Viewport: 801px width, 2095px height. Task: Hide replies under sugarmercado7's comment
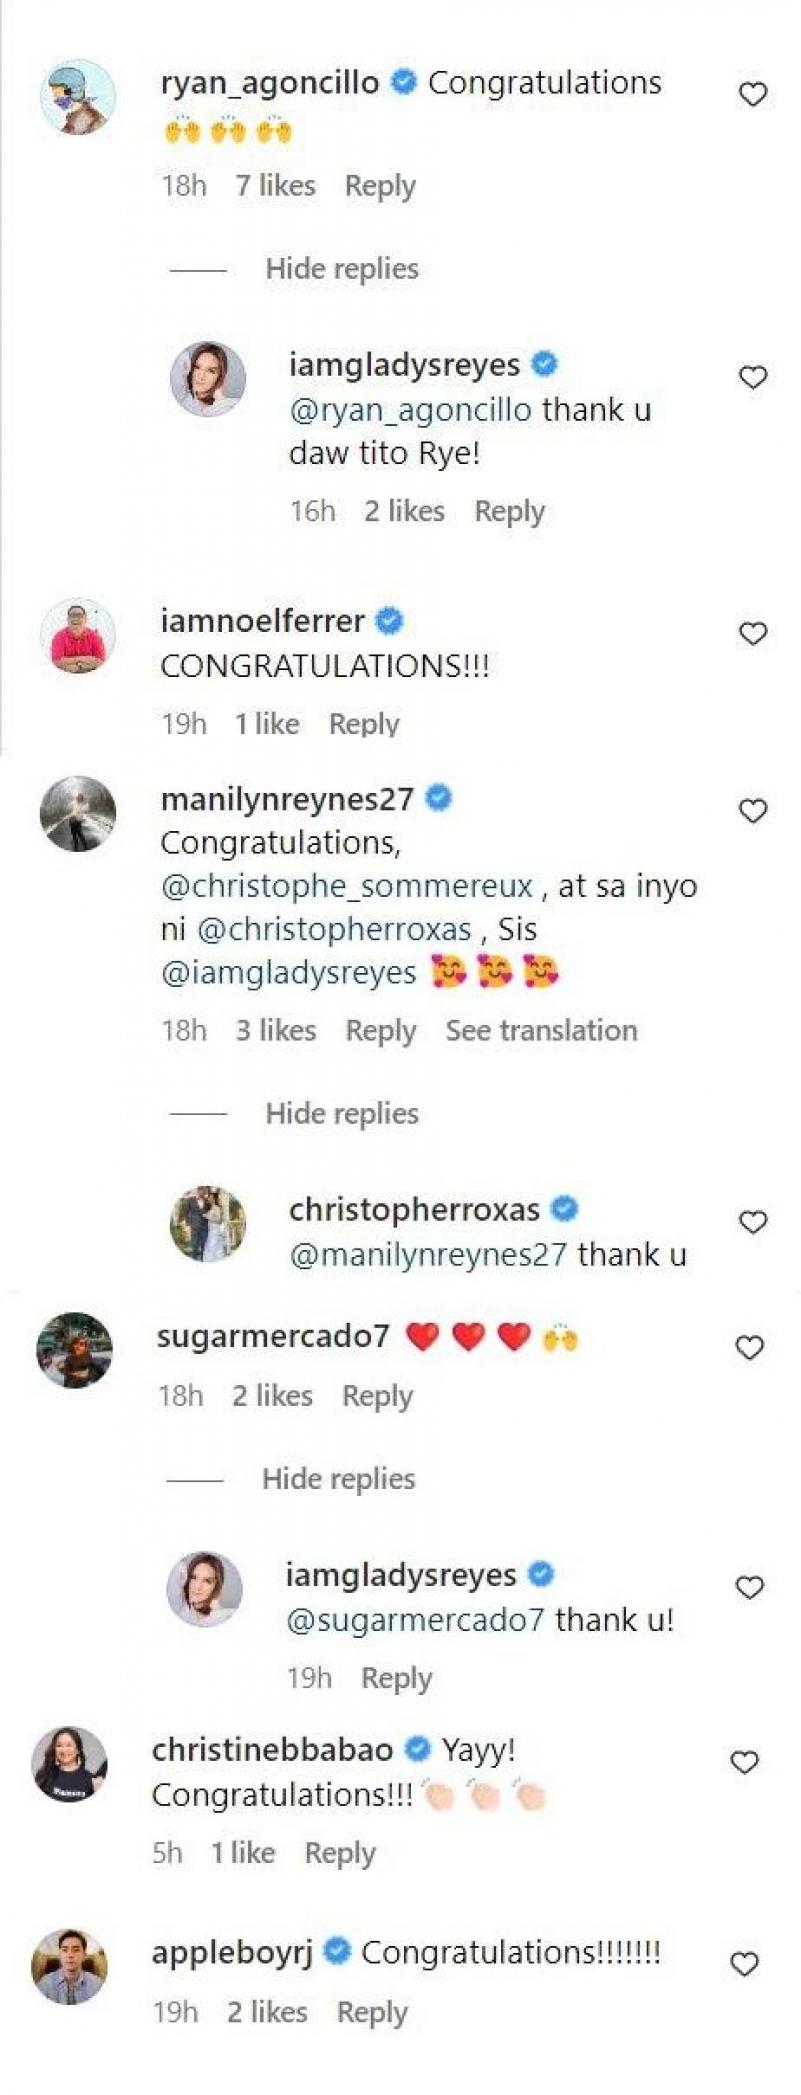click(338, 1479)
